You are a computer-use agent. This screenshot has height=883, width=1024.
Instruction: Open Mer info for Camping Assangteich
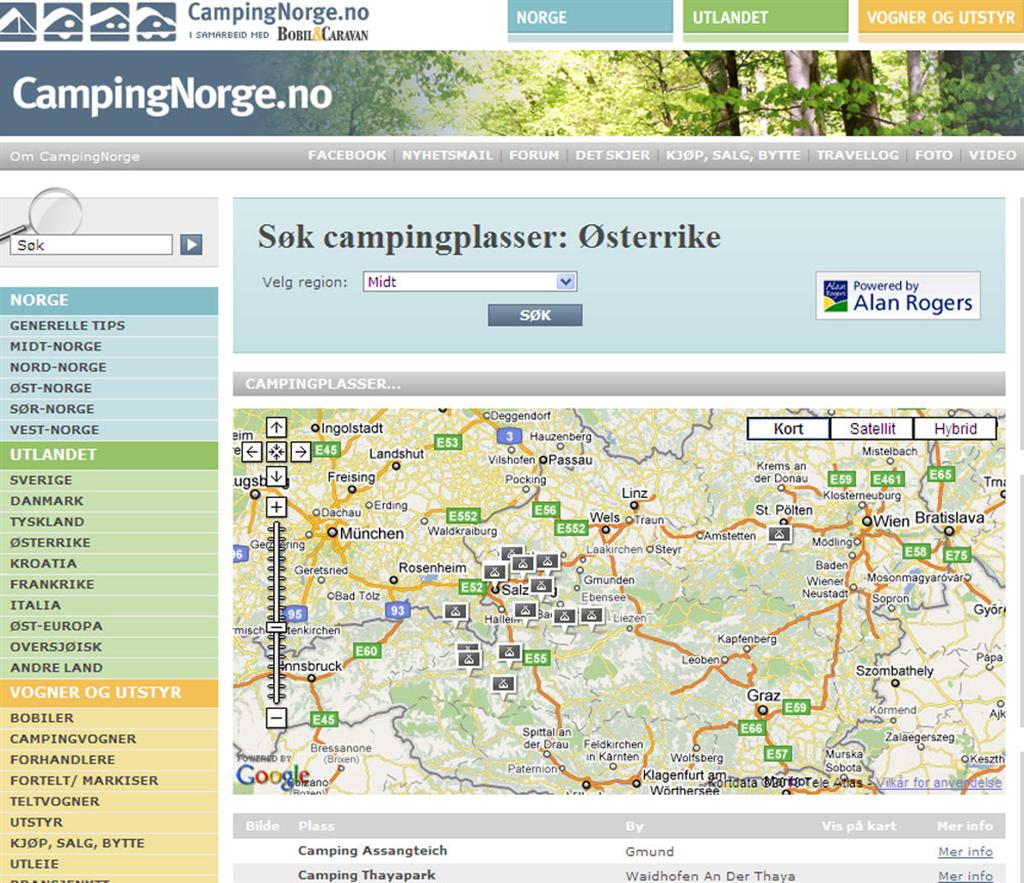point(965,851)
